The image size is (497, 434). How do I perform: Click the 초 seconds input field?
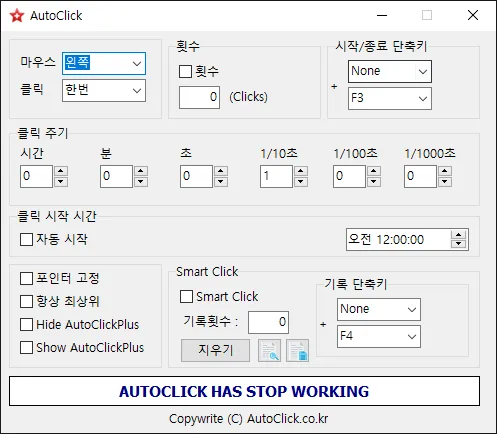pyautogui.click(x=196, y=176)
